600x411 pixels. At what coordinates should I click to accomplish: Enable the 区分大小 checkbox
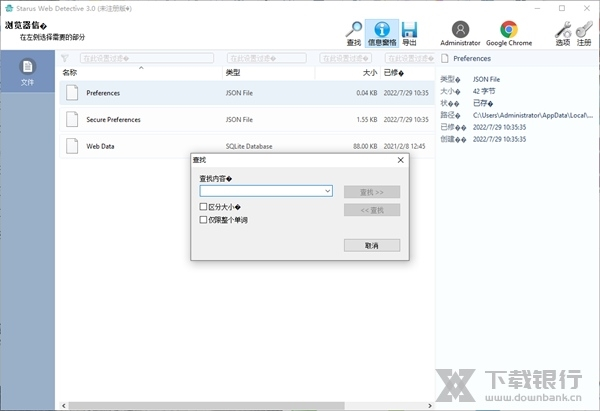pos(203,207)
